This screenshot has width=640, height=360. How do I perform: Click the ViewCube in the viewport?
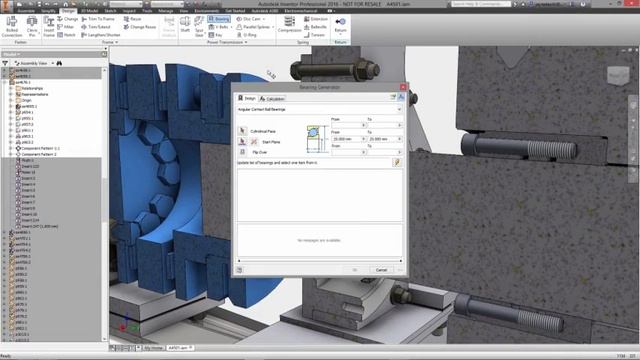pos(618,76)
